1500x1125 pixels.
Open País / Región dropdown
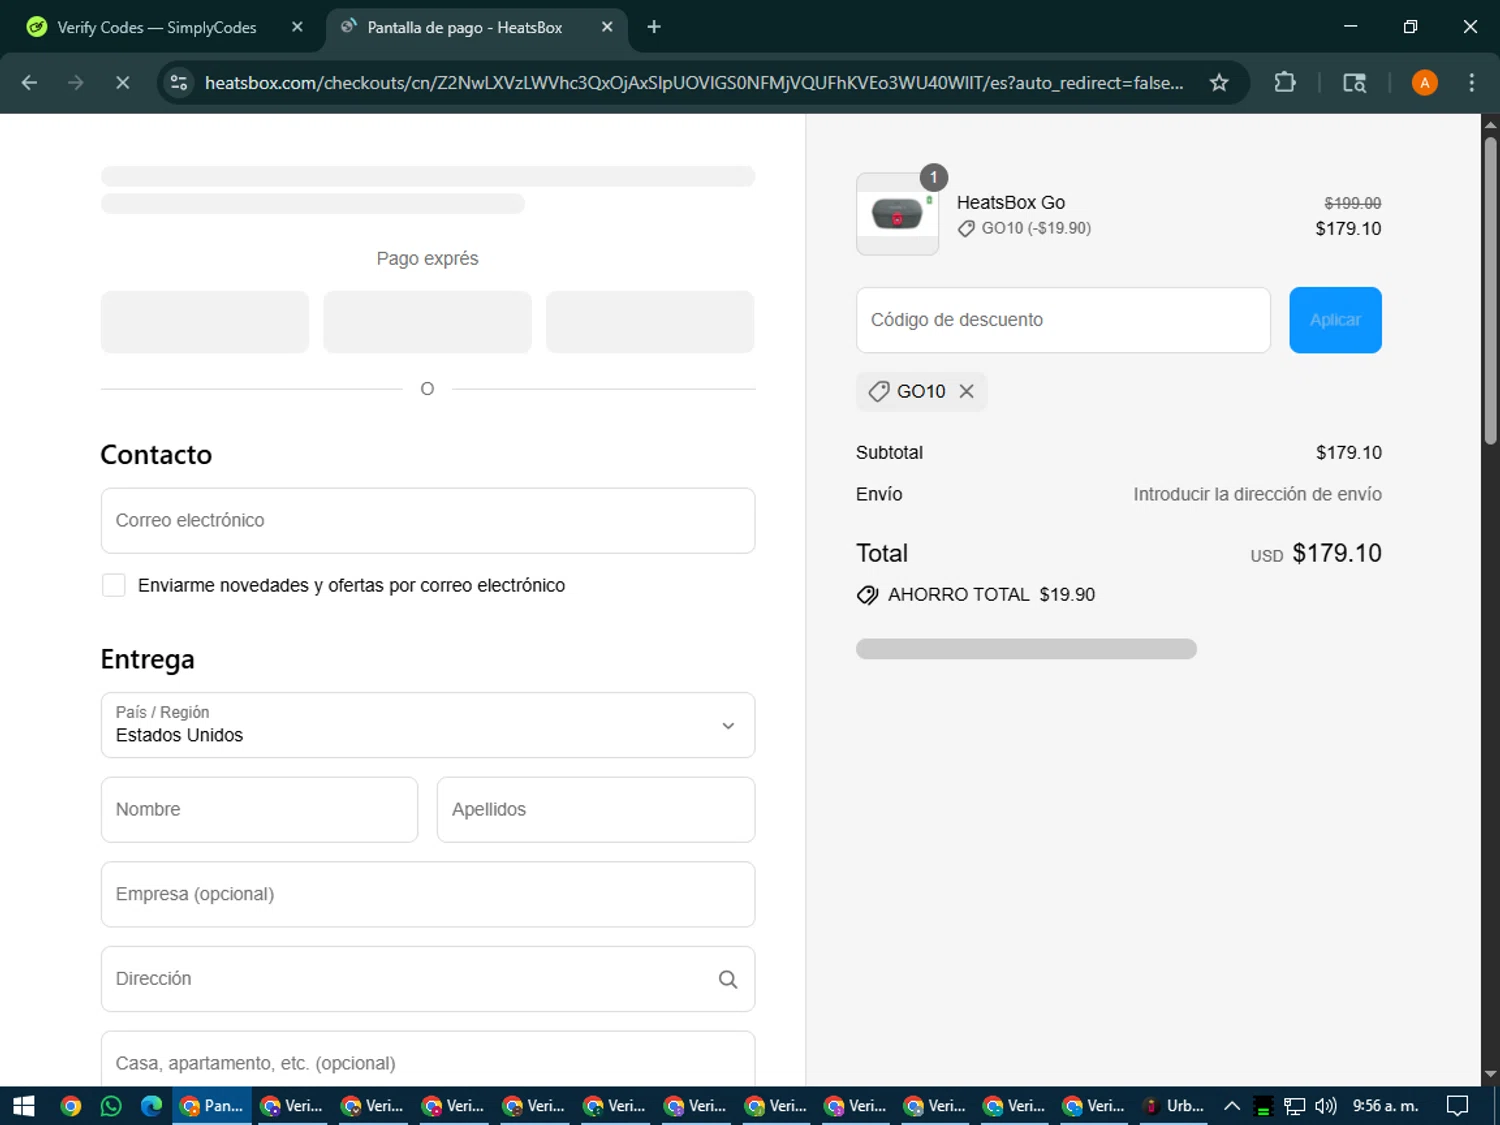(428, 725)
